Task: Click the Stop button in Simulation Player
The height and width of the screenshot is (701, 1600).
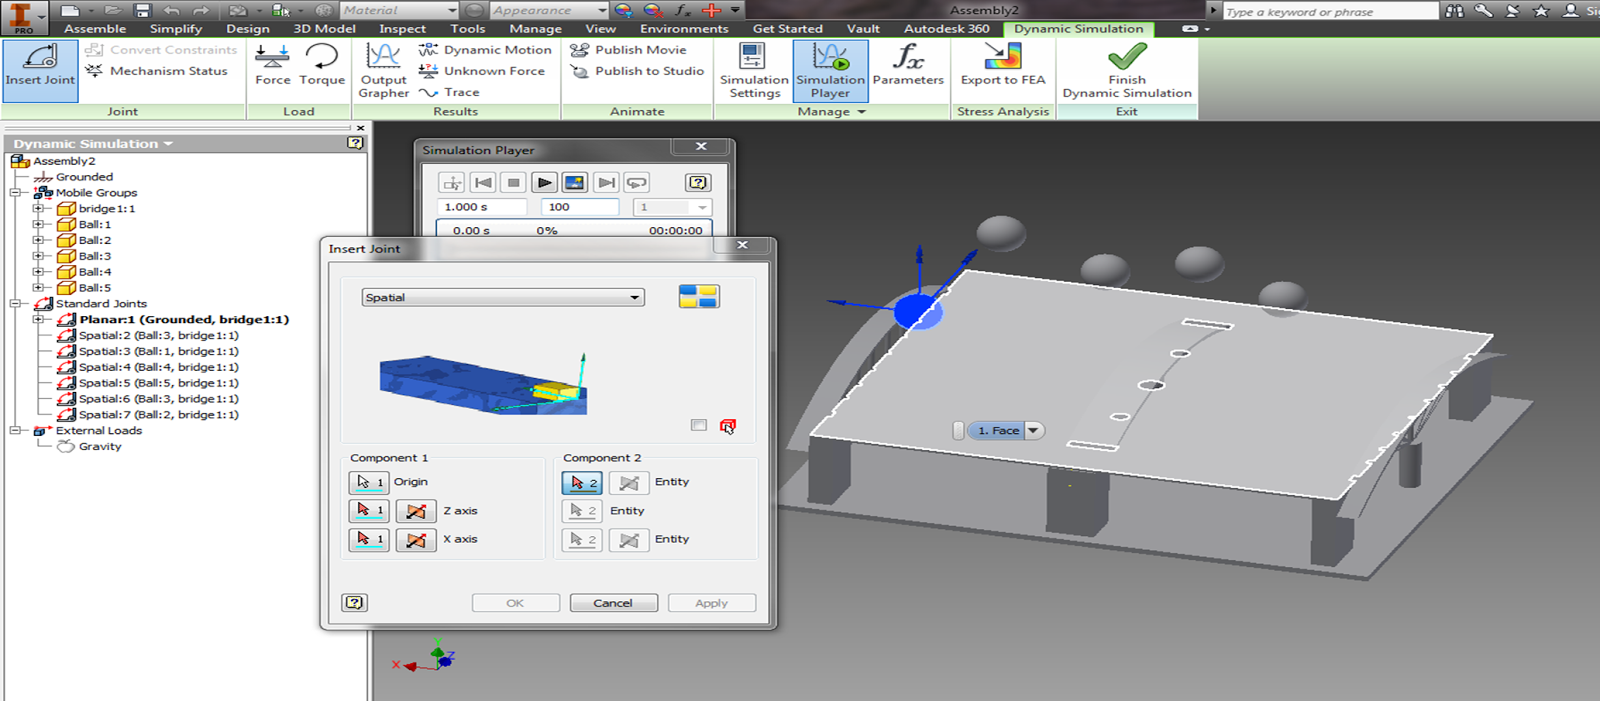Action: point(514,182)
